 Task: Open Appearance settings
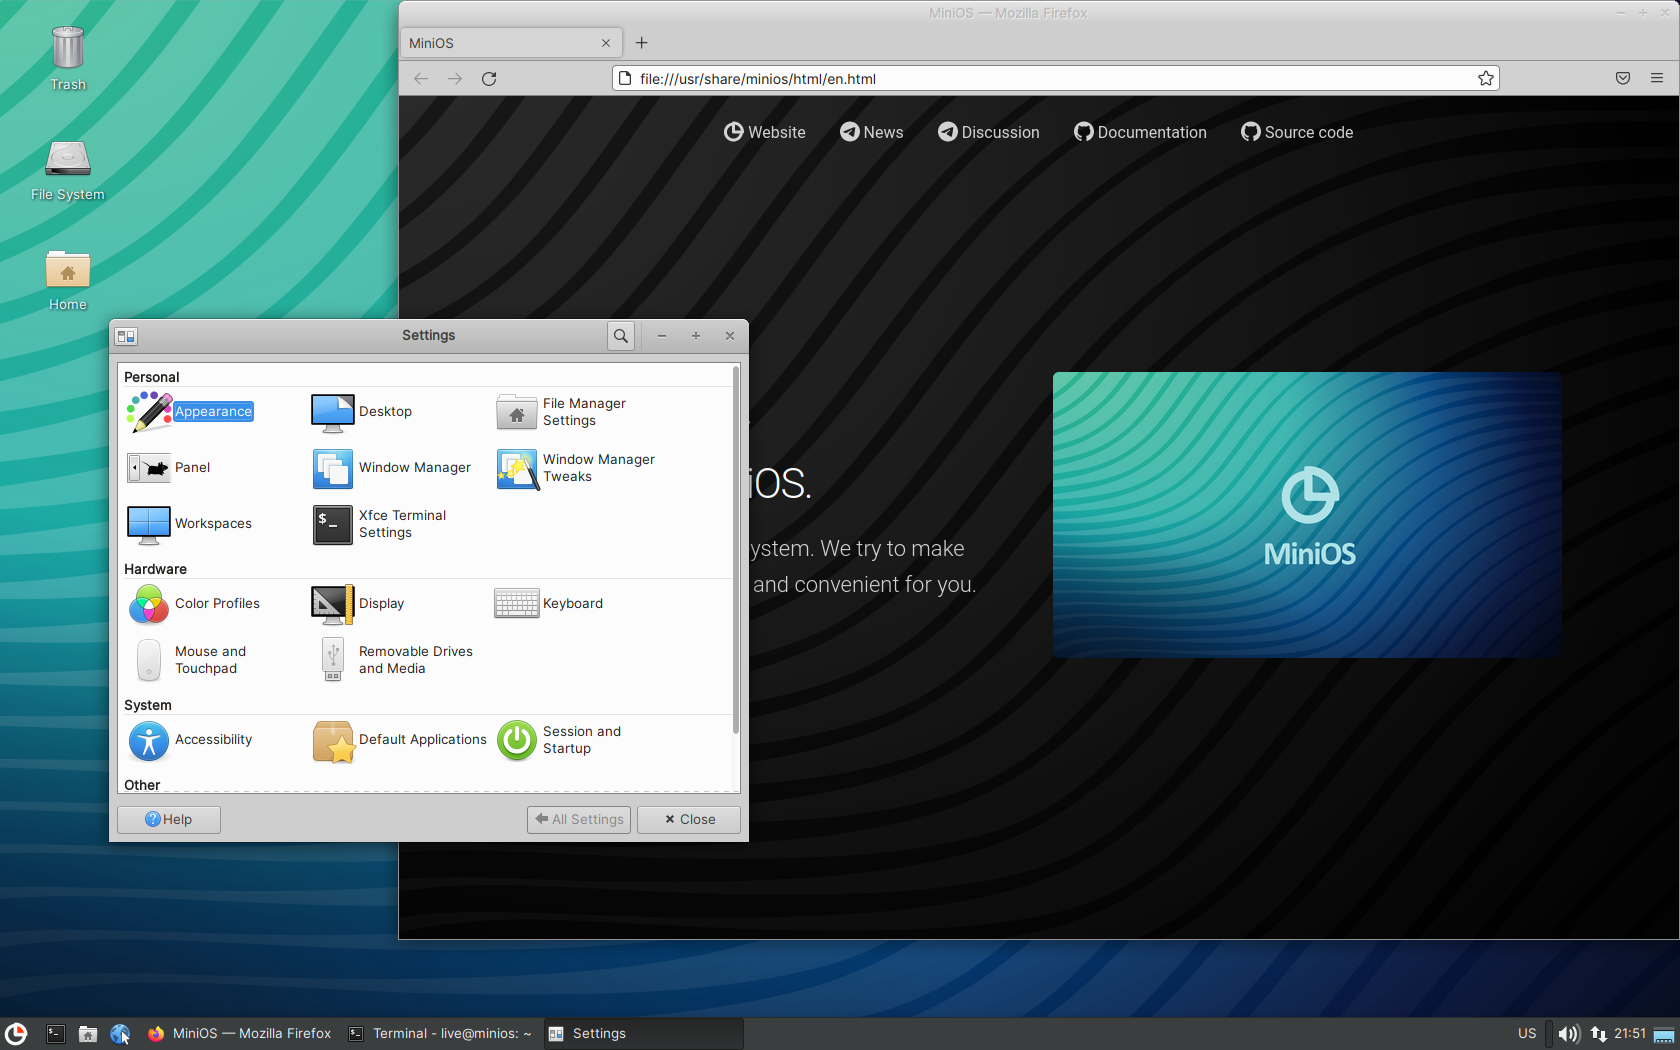pos(190,412)
